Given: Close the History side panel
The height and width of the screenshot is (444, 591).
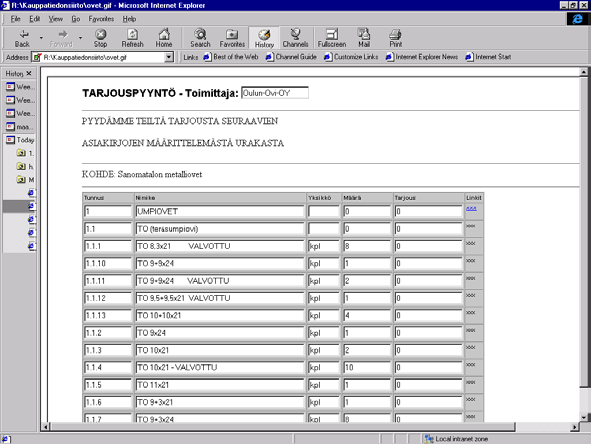Looking at the screenshot, I should [x=29, y=73].
